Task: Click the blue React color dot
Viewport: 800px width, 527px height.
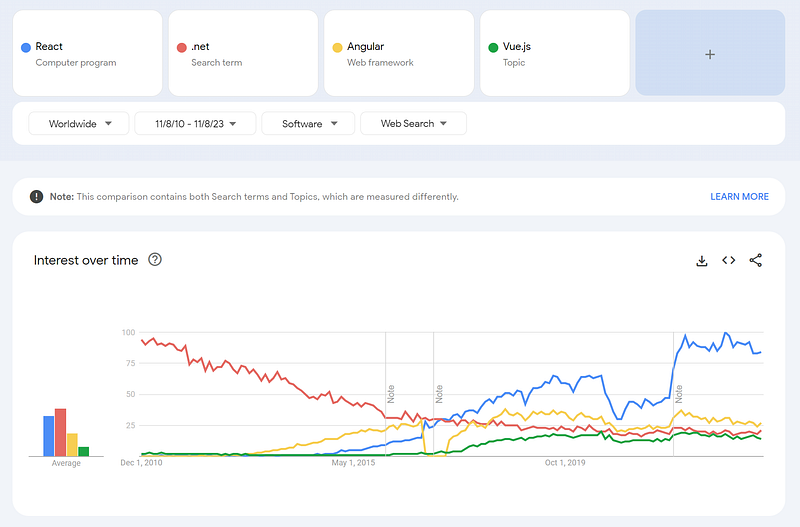Action: [26, 47]
